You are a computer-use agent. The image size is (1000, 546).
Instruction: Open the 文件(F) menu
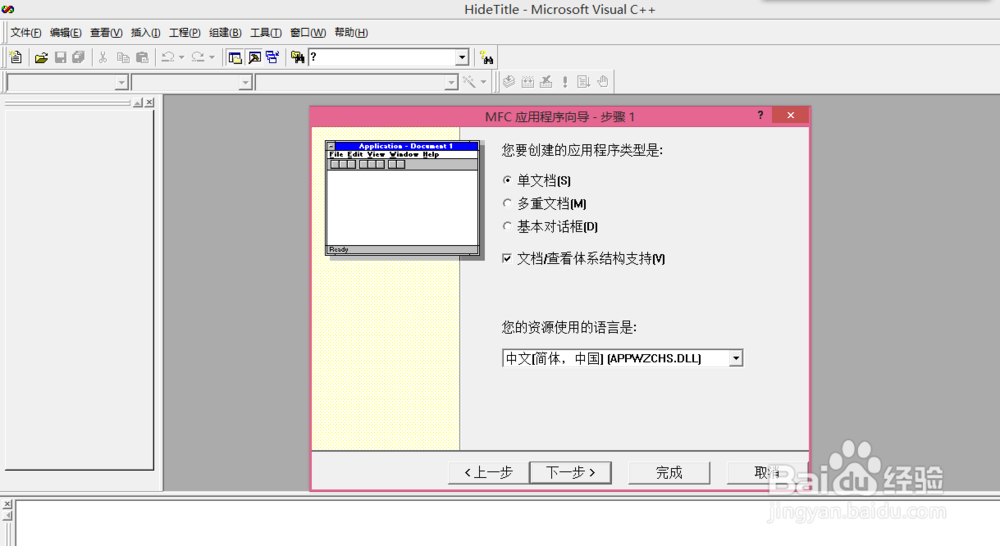pyautogui.click(x=26, y=33)
